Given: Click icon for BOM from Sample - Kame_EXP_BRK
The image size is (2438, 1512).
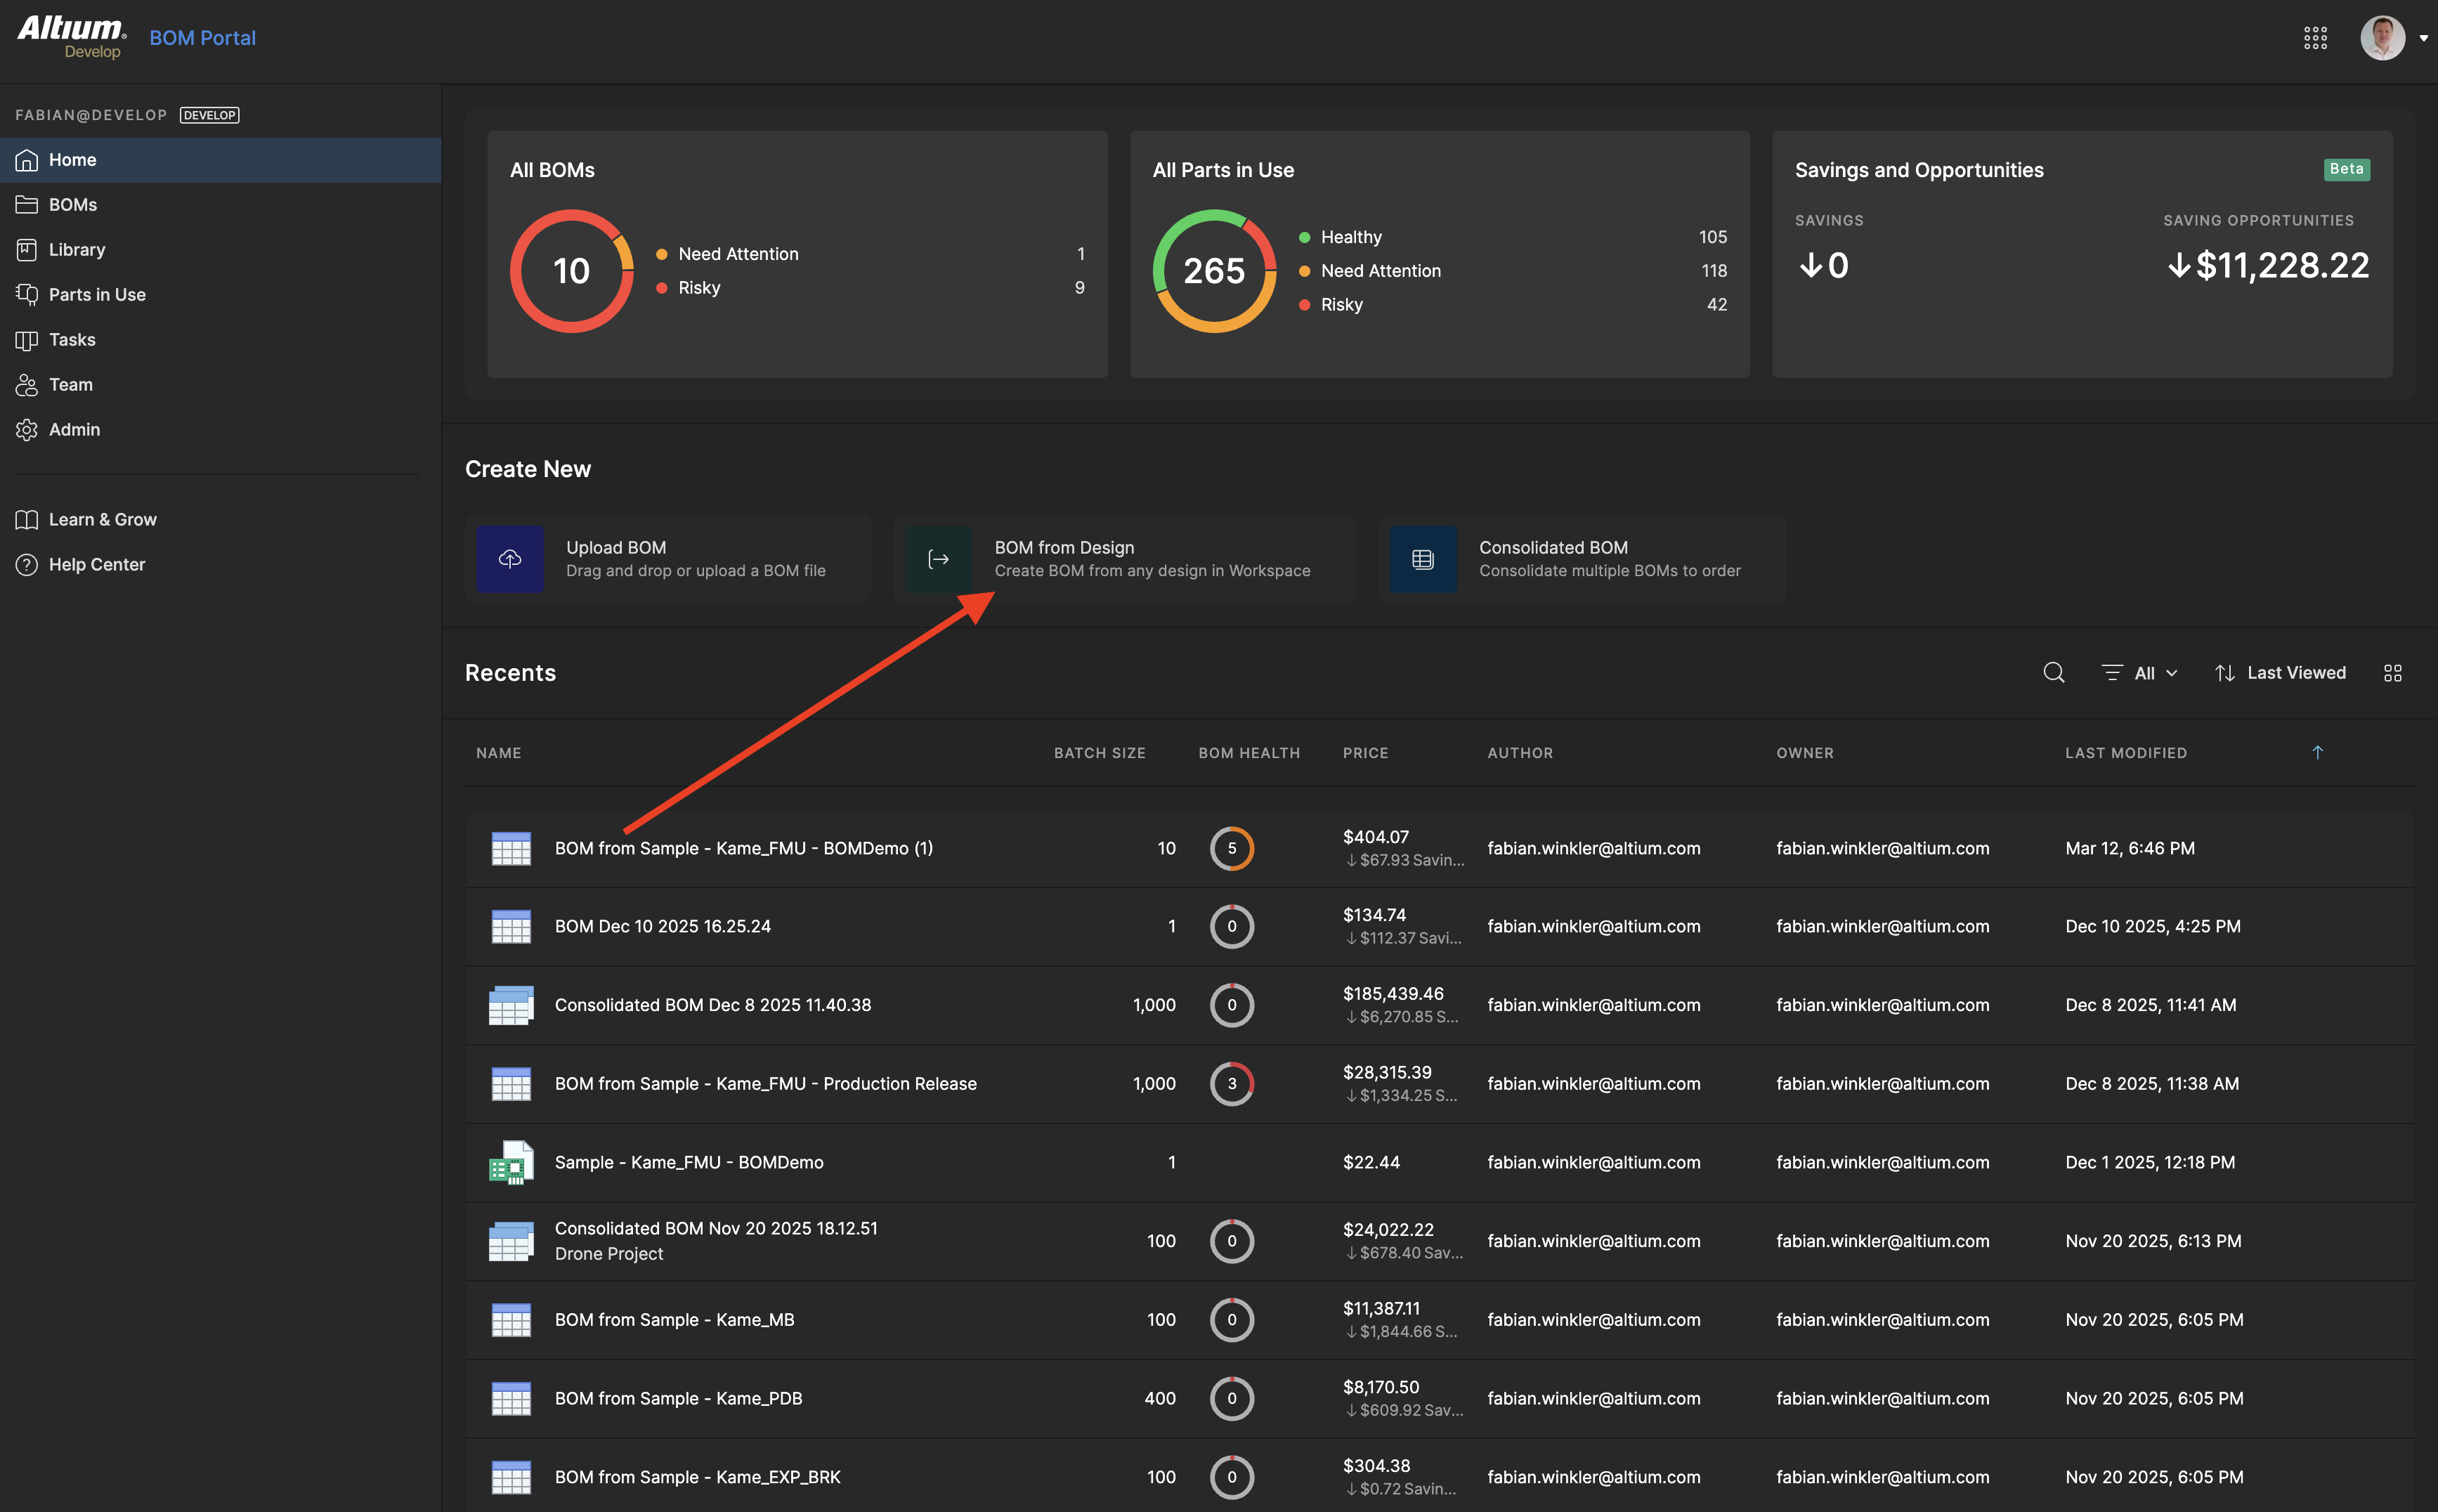Looking at the screenshot, I should pyautogui.click(x=511, y=1477).
